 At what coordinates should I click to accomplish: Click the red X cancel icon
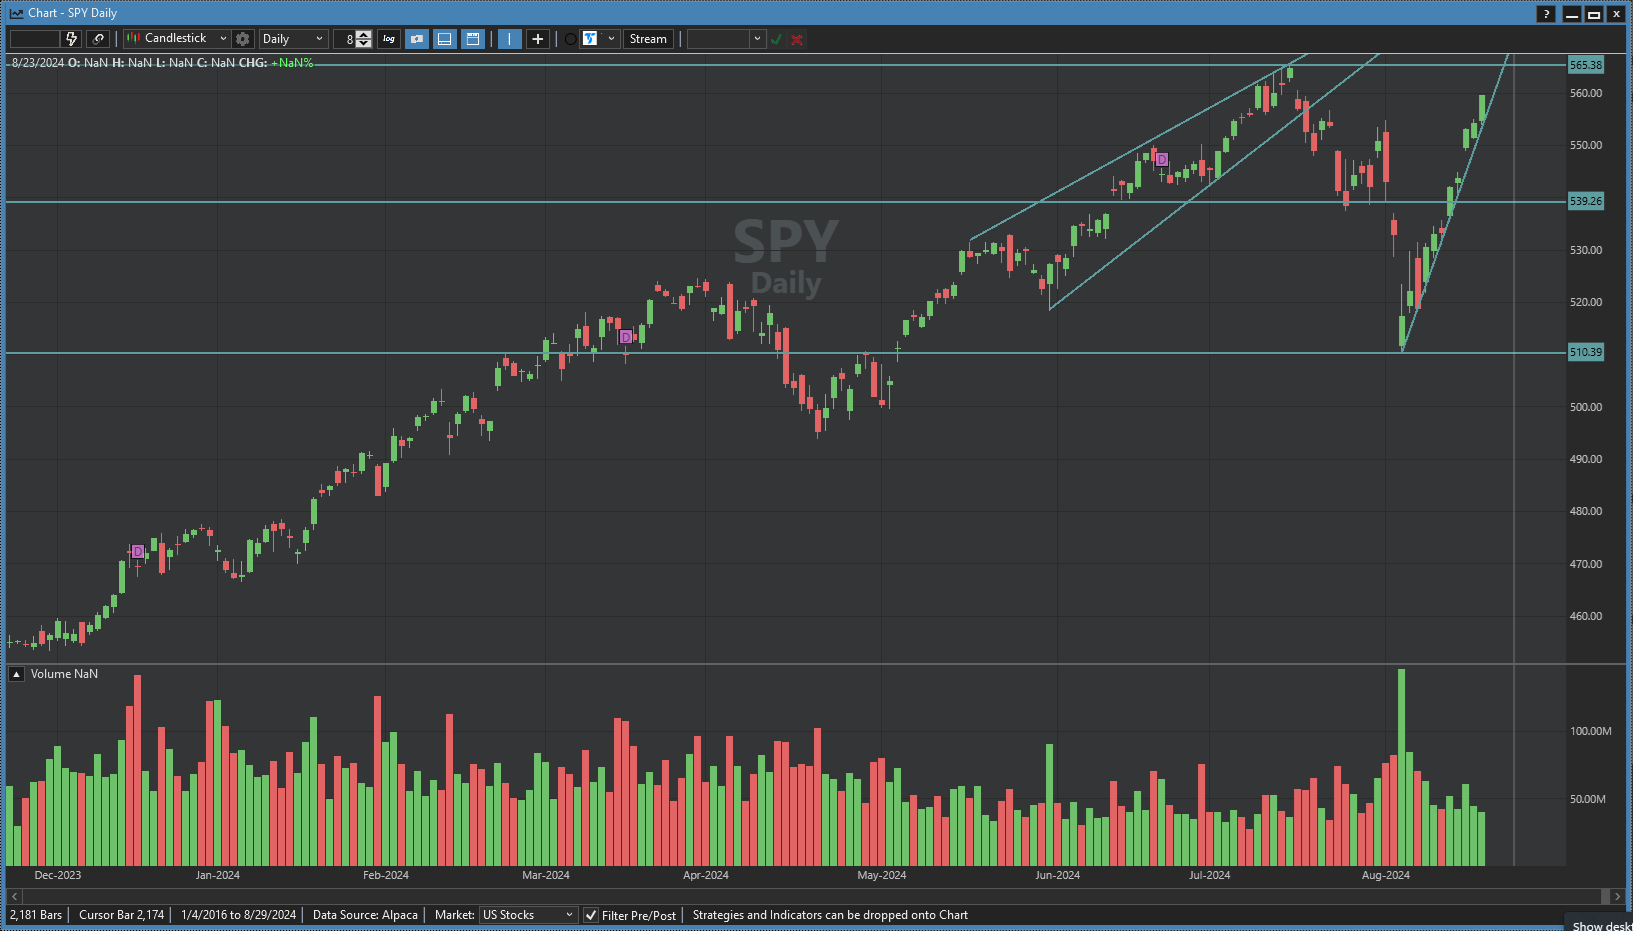tap(797, 39)
